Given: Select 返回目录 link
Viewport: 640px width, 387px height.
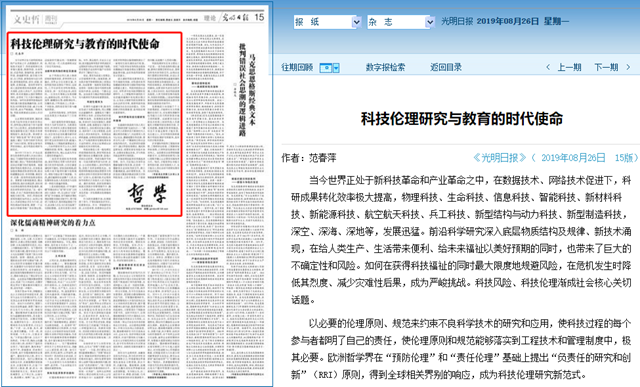Looking at the screenshot, I should click(446, 67).
